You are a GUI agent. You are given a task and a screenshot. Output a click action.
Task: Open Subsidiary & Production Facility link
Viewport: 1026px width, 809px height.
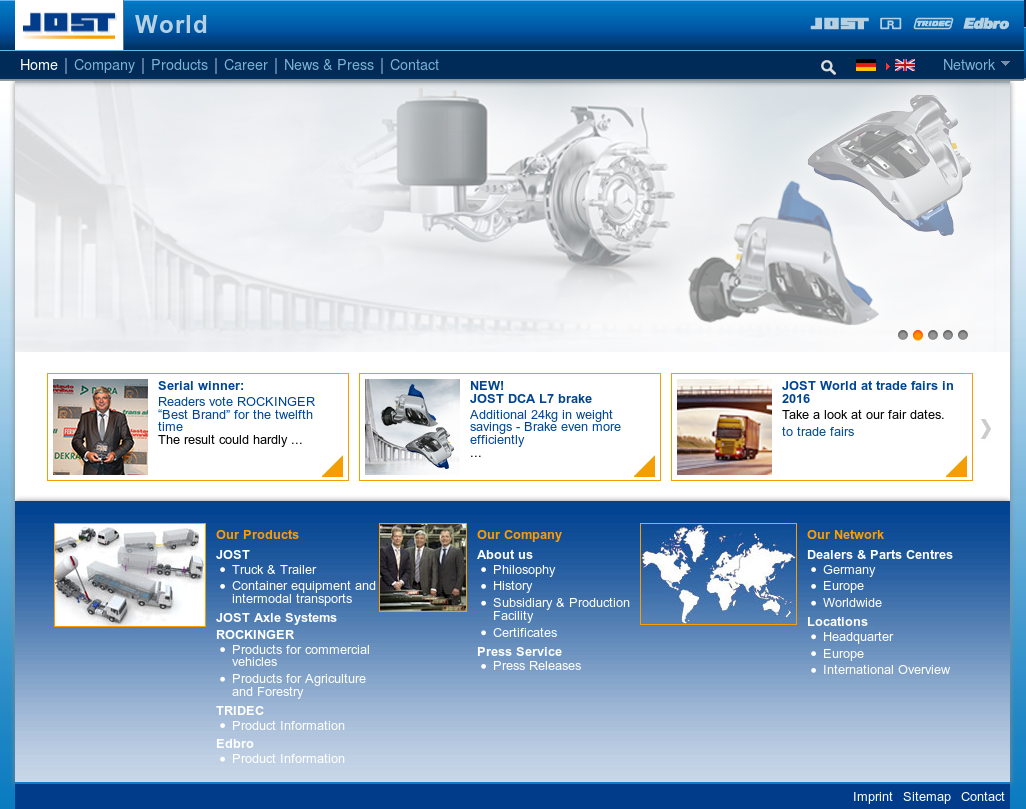coord(561,609)
